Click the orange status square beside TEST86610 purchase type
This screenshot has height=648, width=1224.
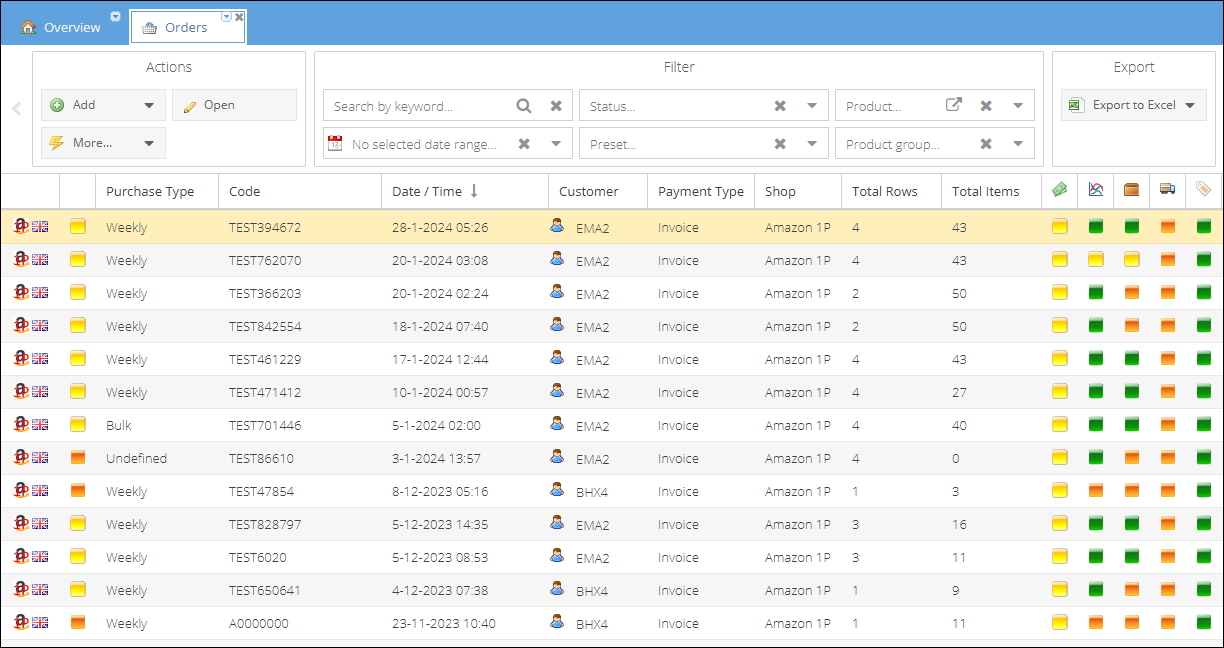78,458
